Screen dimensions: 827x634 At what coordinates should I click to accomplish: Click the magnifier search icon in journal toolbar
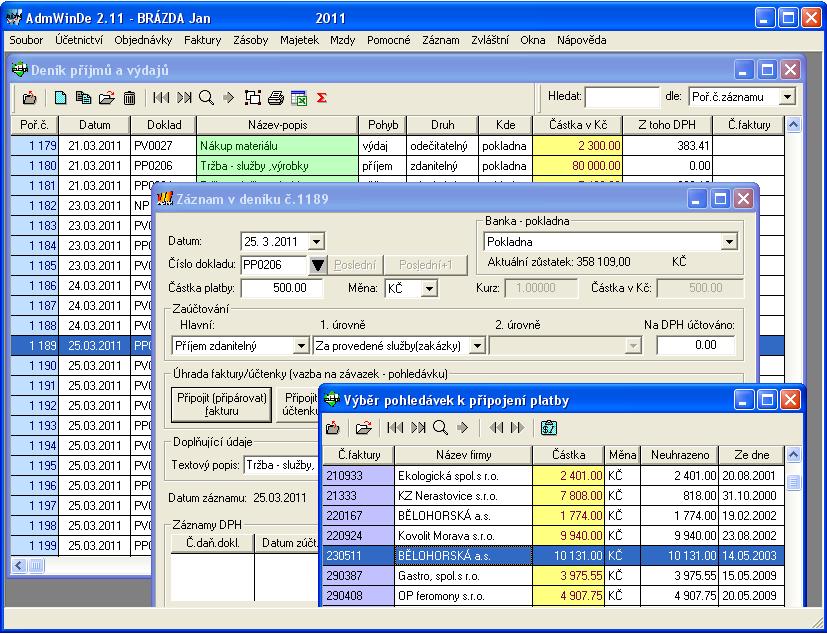coord(206,98)
